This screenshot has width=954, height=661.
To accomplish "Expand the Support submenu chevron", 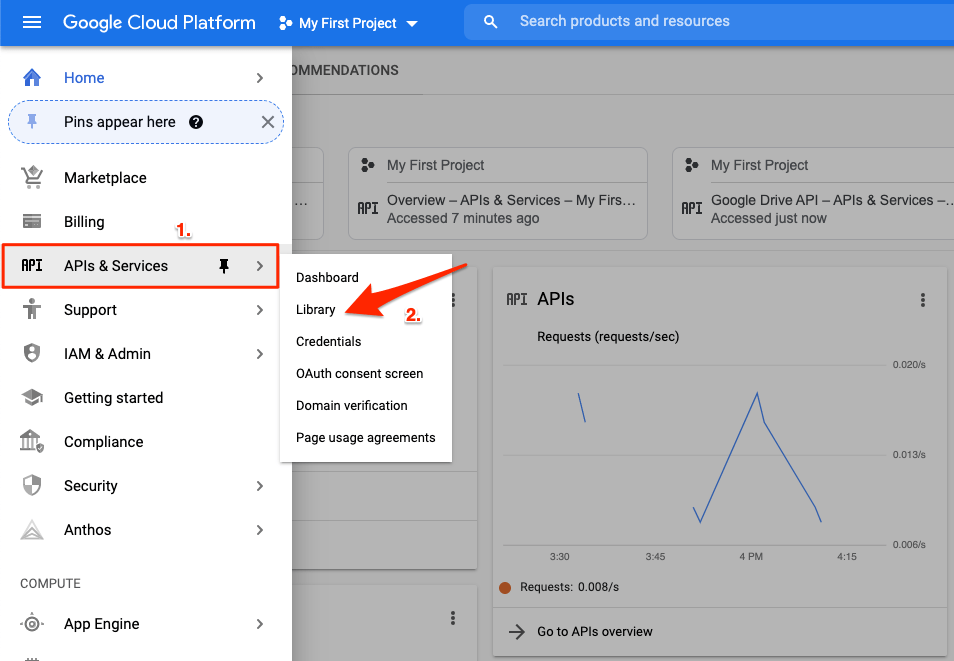I will point(260,310).
